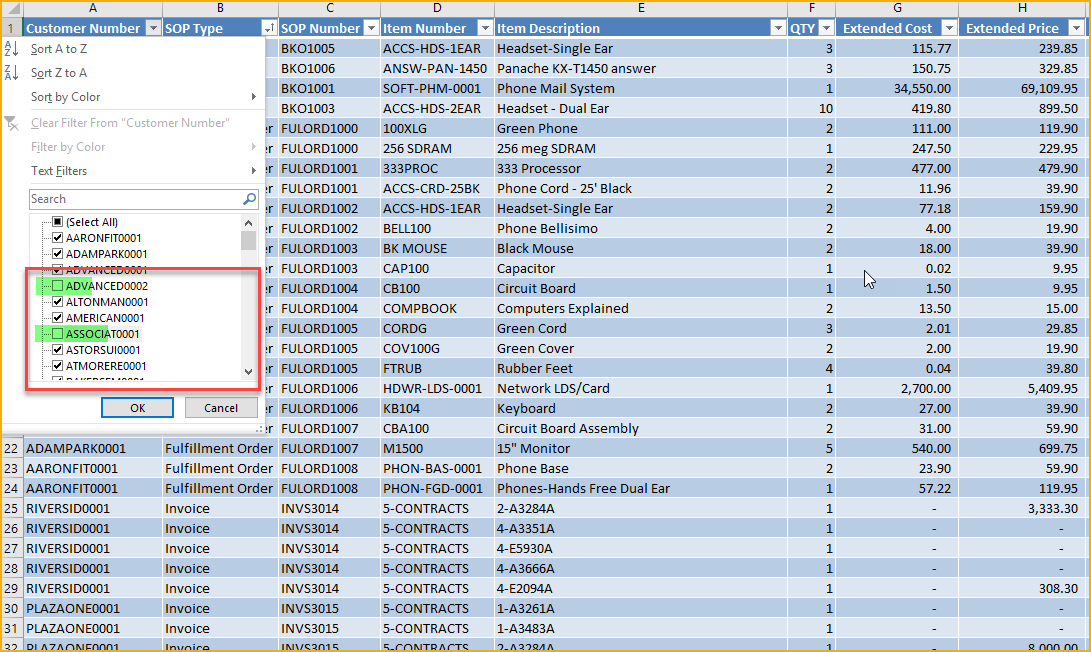
Task: Check the ADVANCED0002 filter checkbox
Action: click(x=58, y=286)
